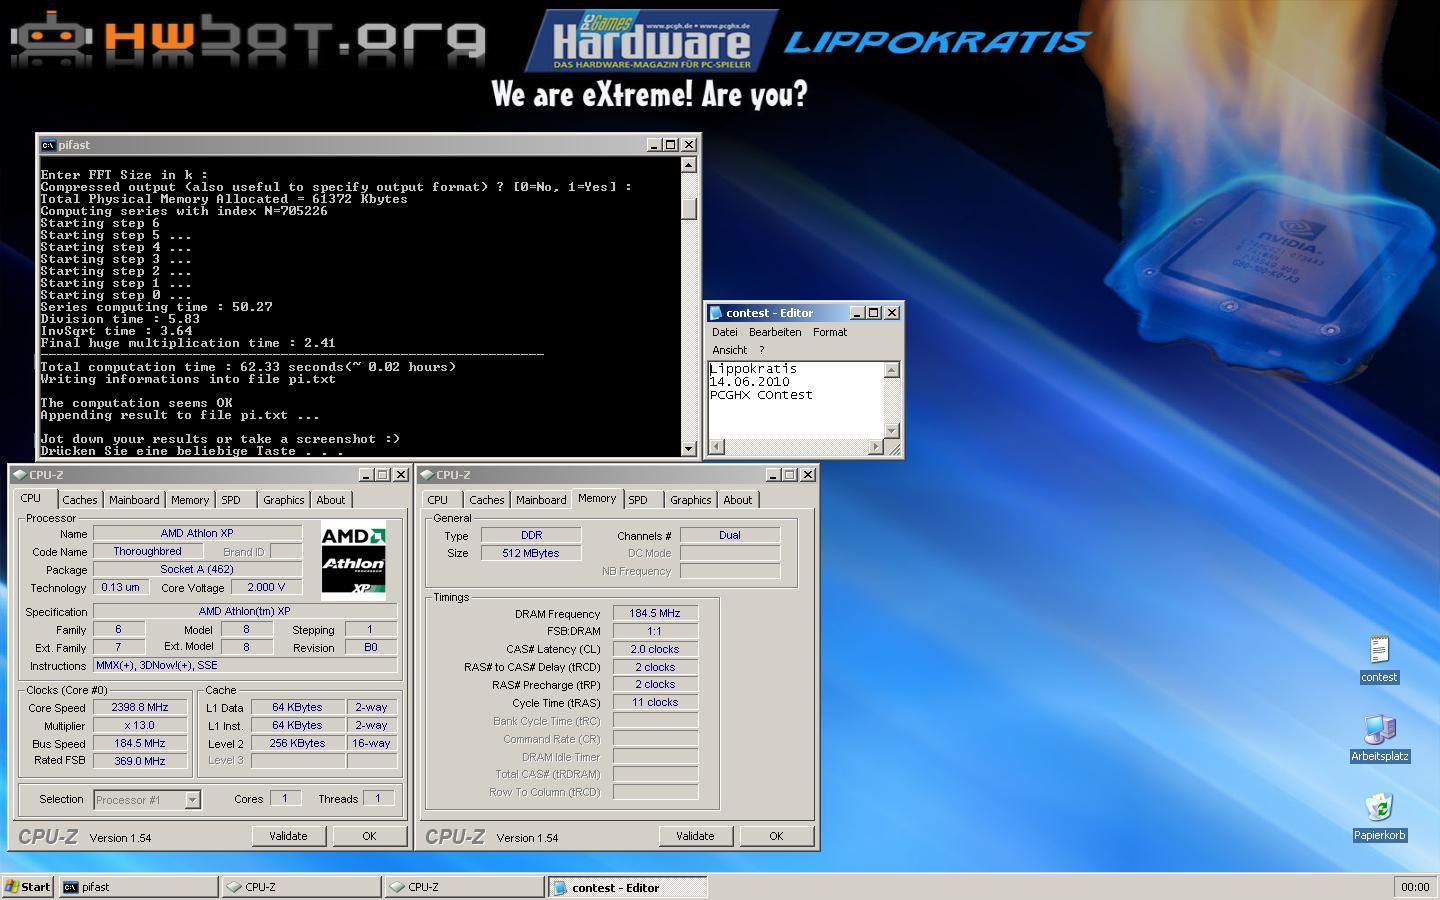1440x900 pixels.
Task: Switch to contest - Editor in the taskbar
Action: pos(628,887)
